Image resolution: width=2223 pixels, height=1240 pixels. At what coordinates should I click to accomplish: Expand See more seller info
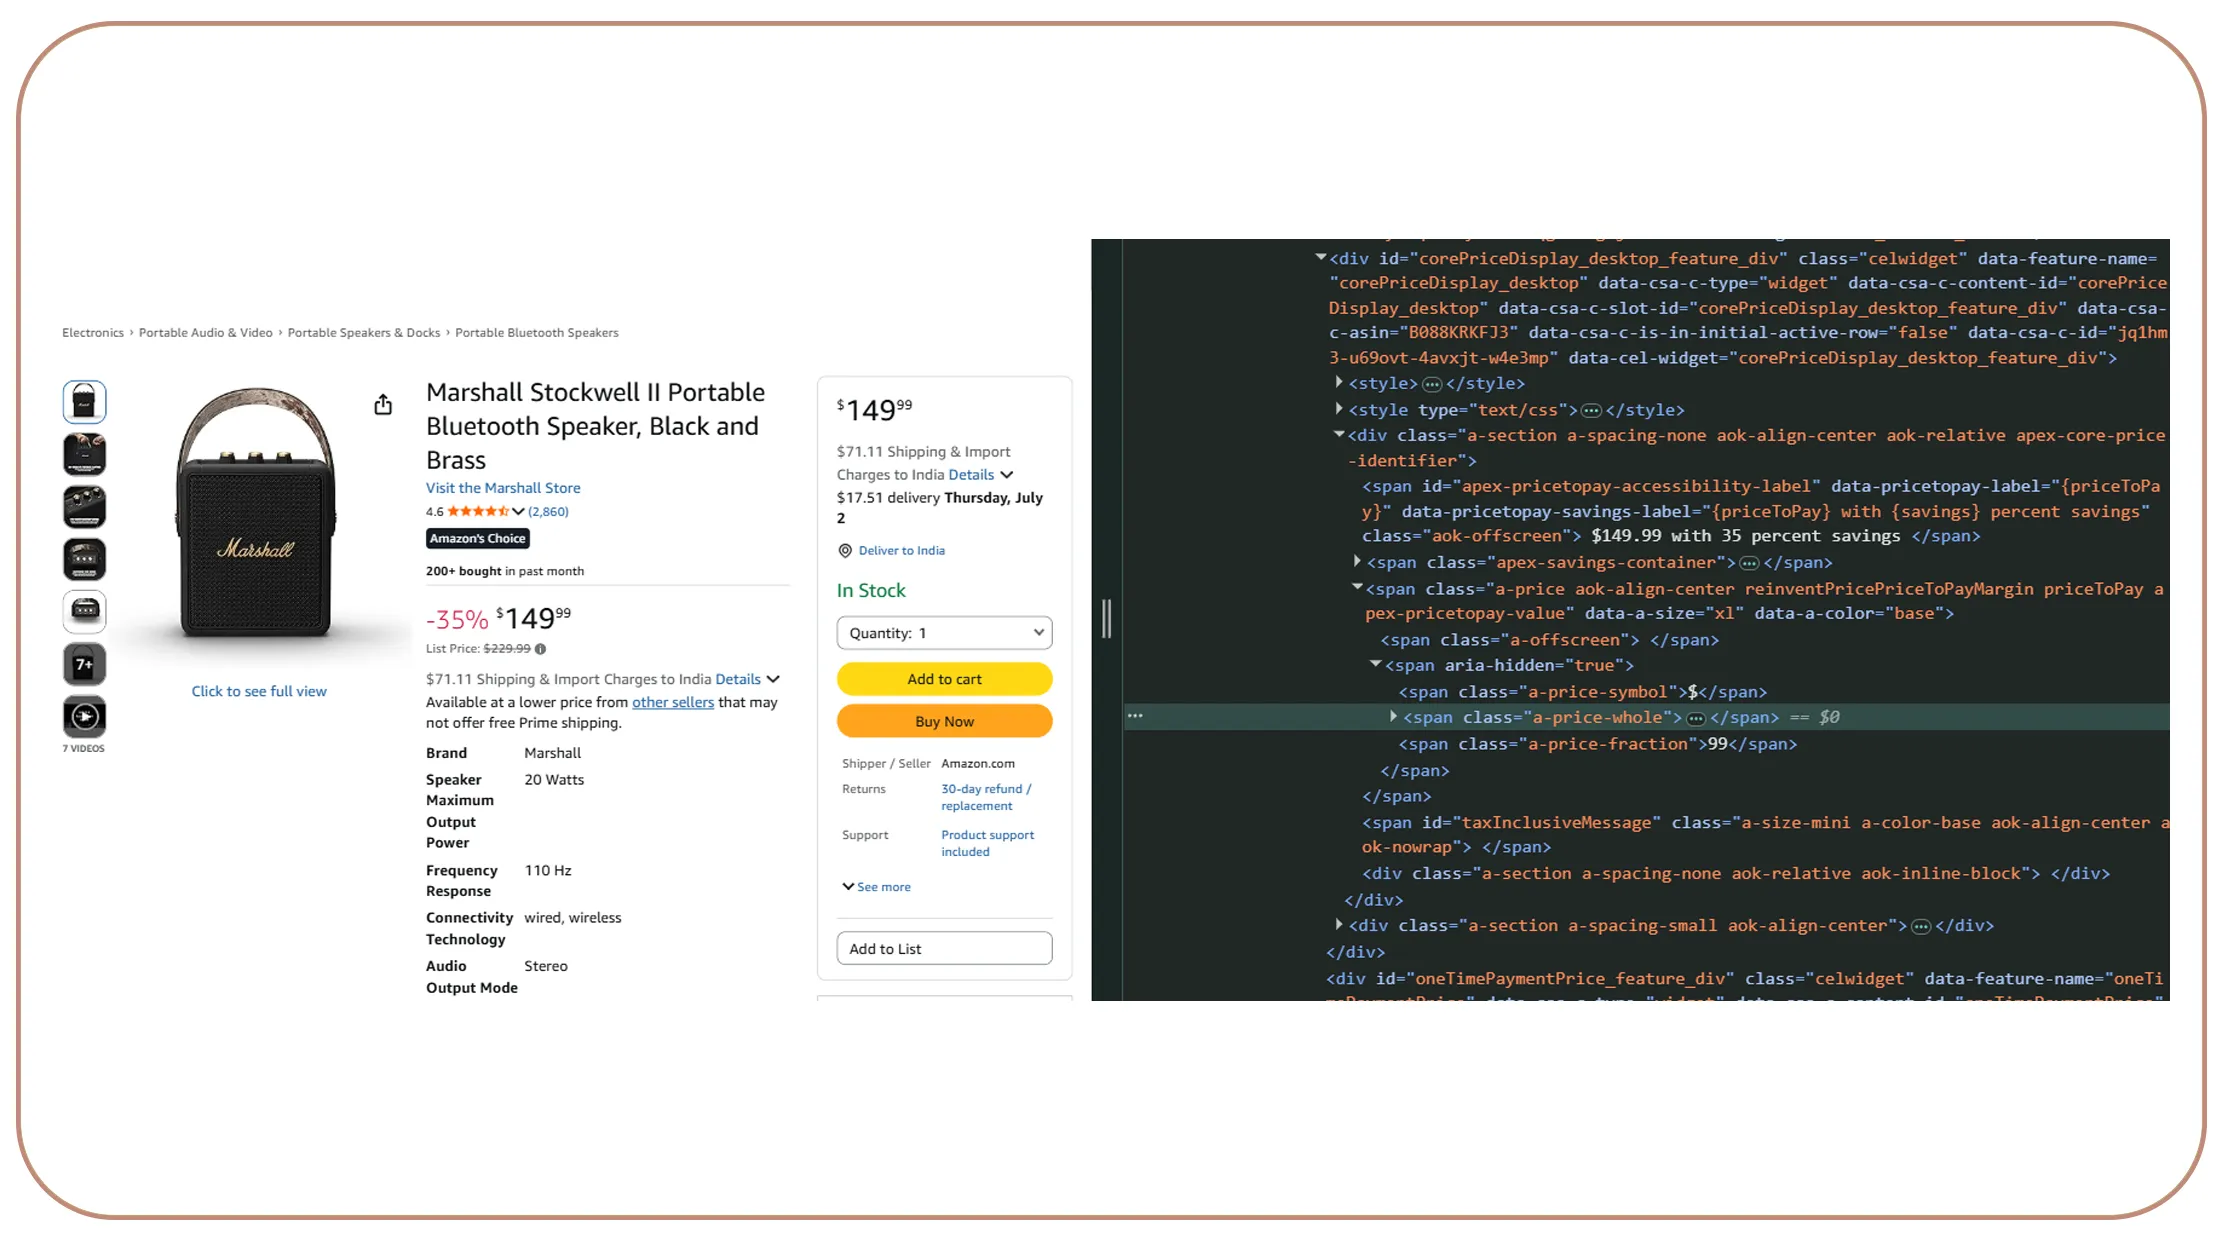click(877, 887)
